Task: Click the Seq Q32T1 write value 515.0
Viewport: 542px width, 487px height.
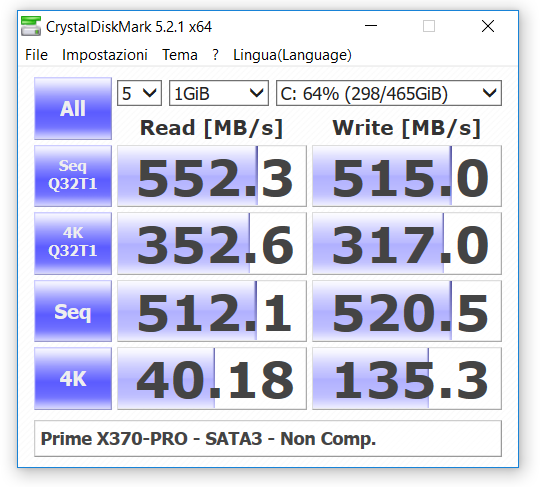Action: 407,176
